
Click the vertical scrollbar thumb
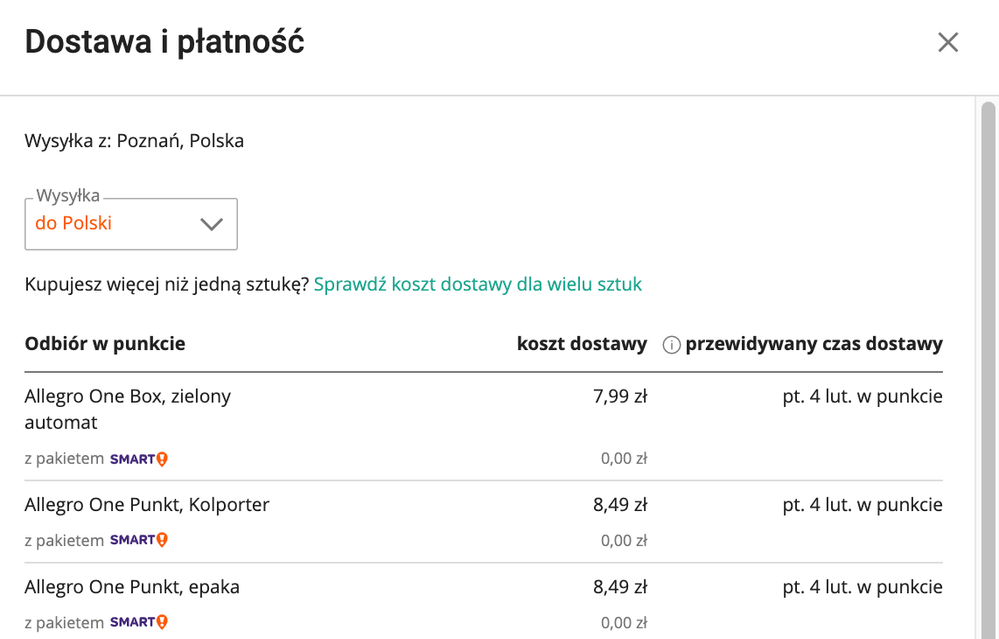(988, 370)
